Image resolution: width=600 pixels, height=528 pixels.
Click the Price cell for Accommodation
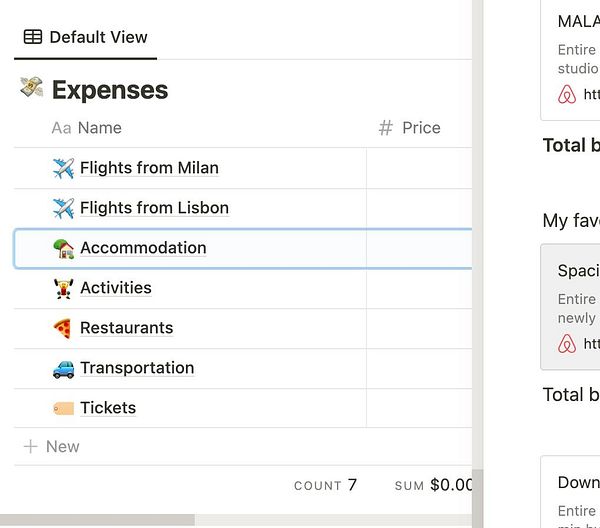(x=419, y=248)
